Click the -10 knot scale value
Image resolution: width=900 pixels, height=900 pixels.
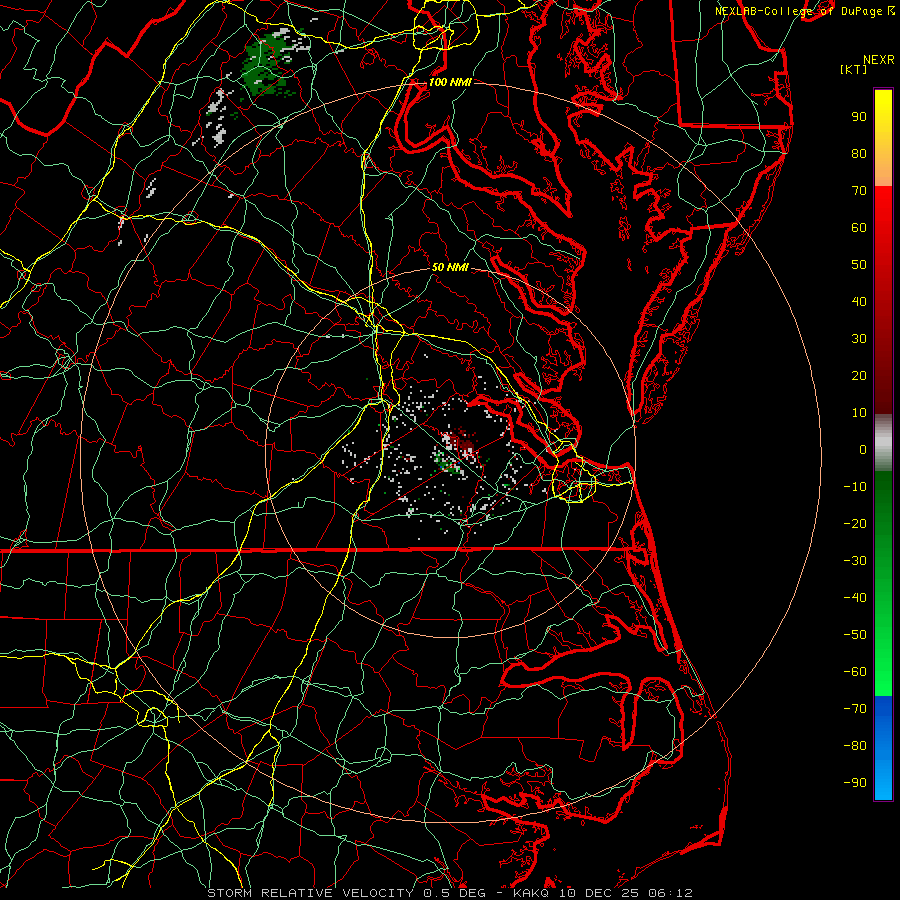[855, 487]
